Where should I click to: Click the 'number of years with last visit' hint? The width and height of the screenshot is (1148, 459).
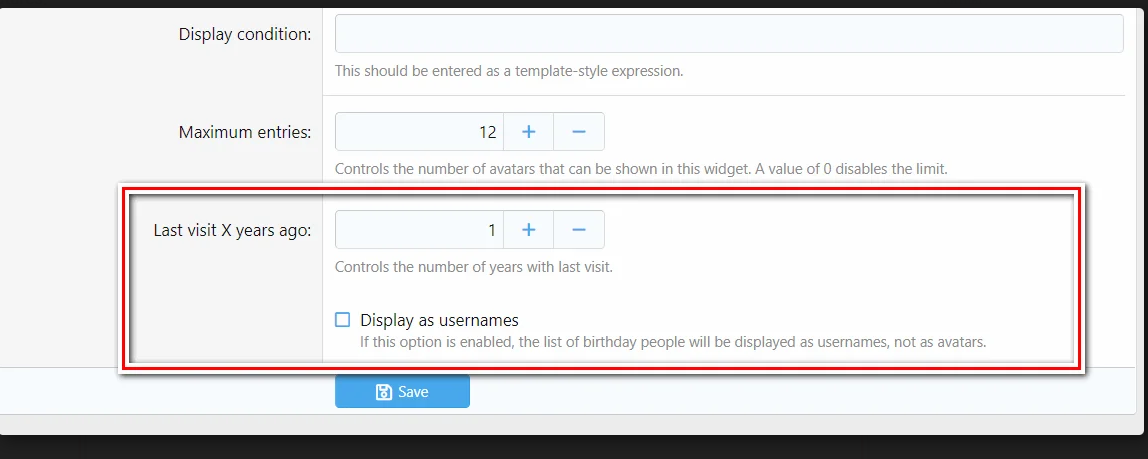[x=473, y=267]
